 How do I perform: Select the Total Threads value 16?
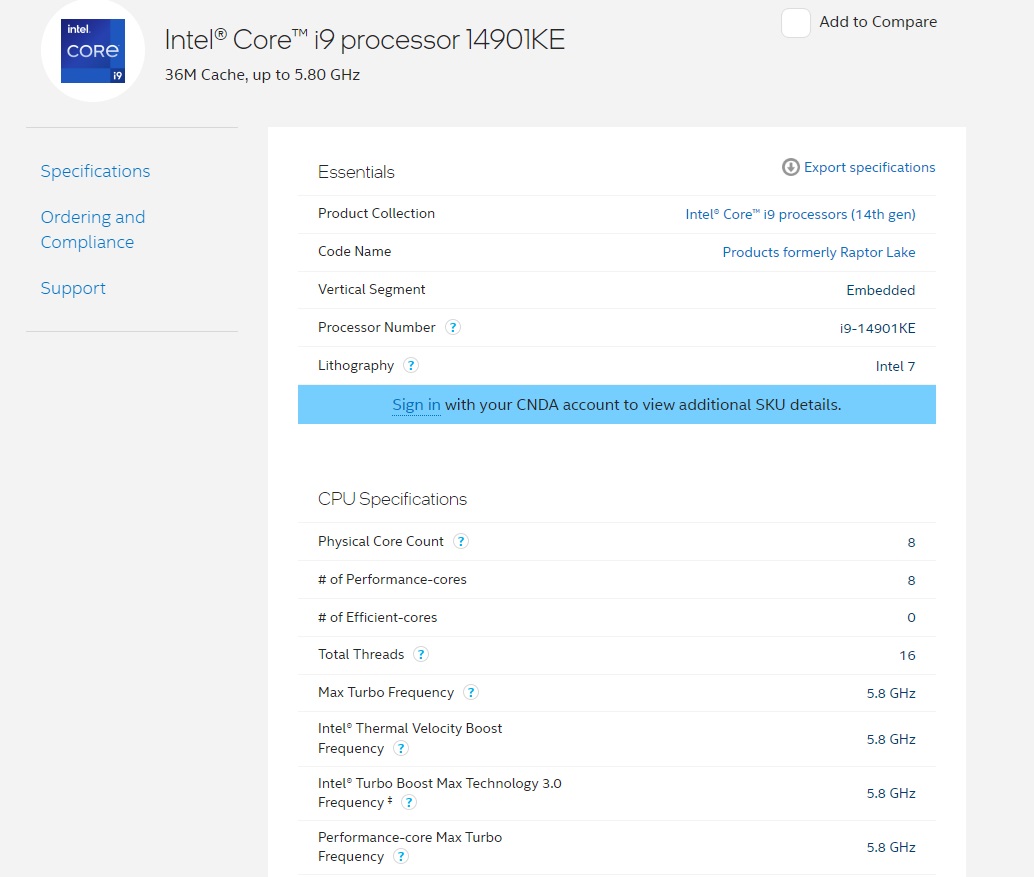click(x=907, y=655)
